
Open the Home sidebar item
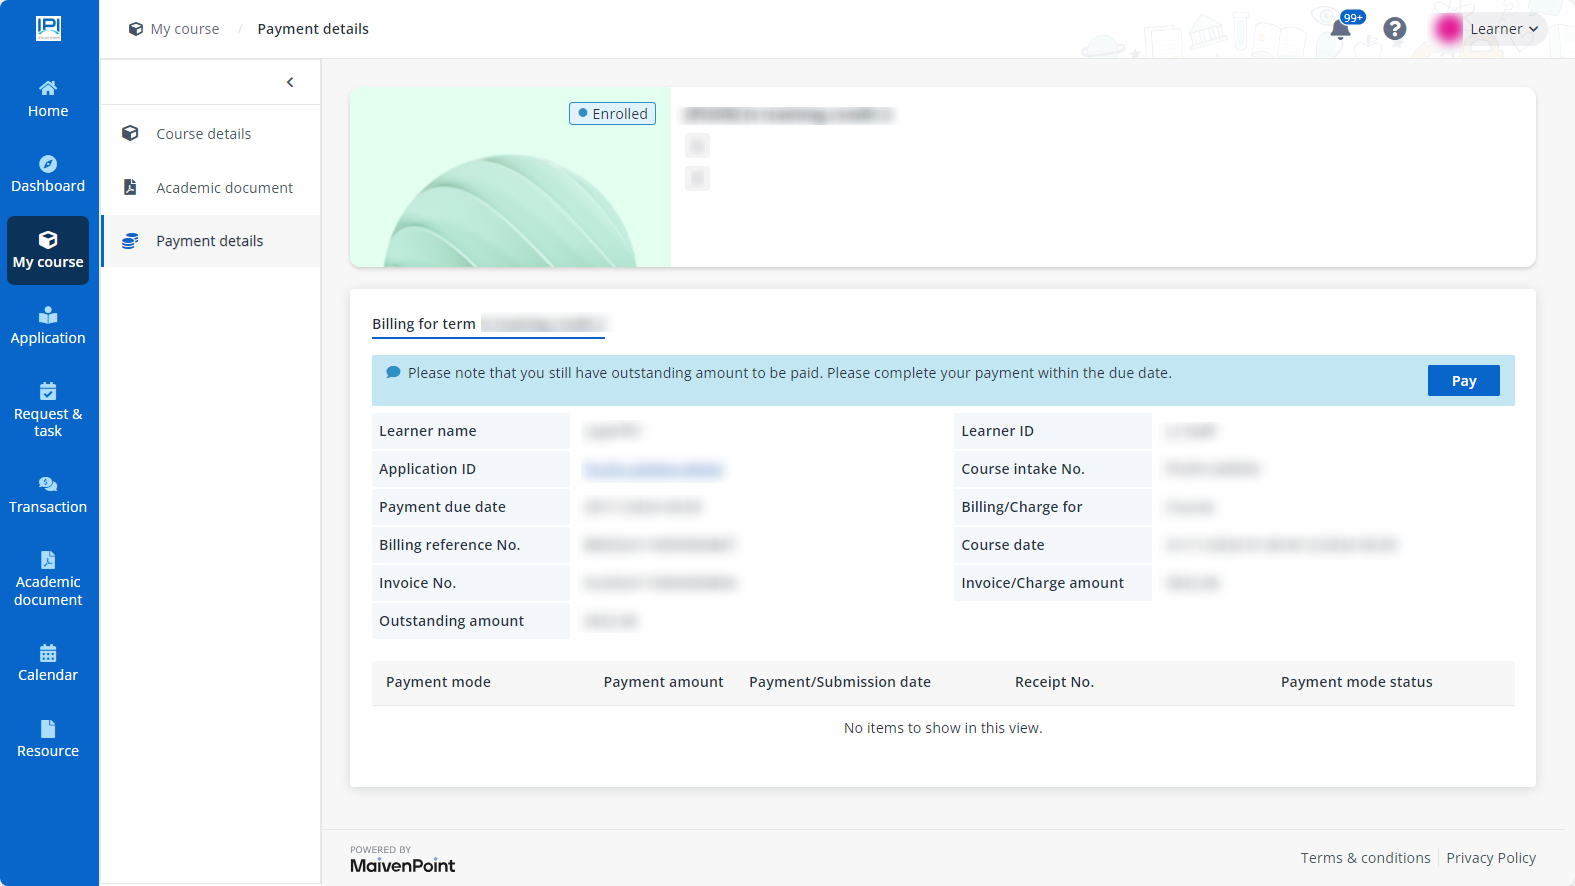[x=48, y=99]
